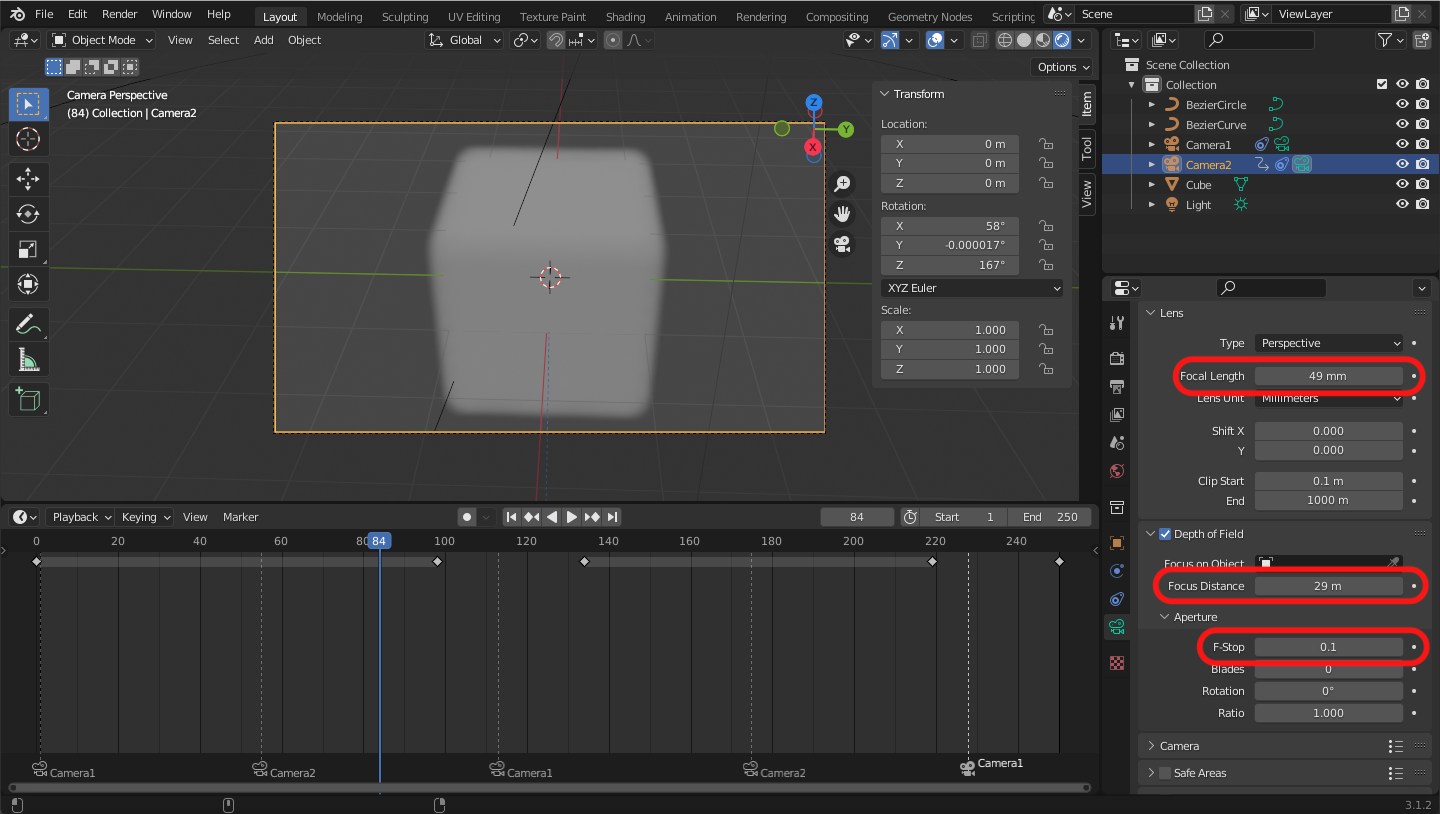The image size is (1440, 814).
Task: Click the Camera2 marker at frame 175
Action: coord(751,769)
